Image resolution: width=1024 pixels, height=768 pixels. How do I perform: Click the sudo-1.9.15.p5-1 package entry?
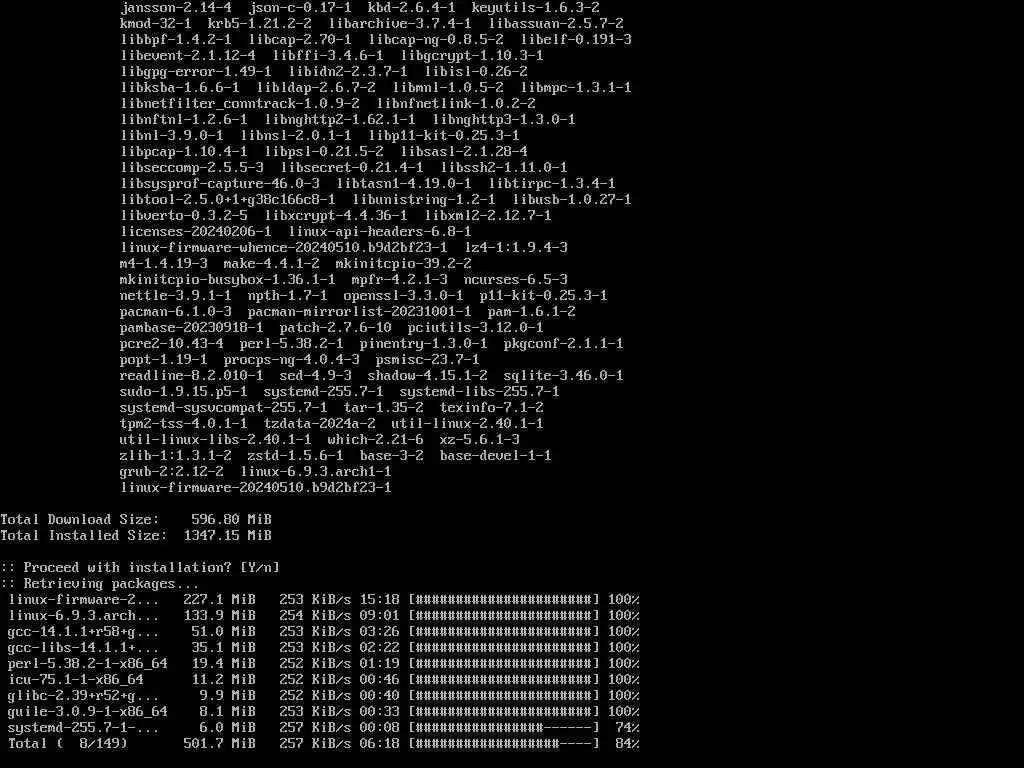[184, 392]
